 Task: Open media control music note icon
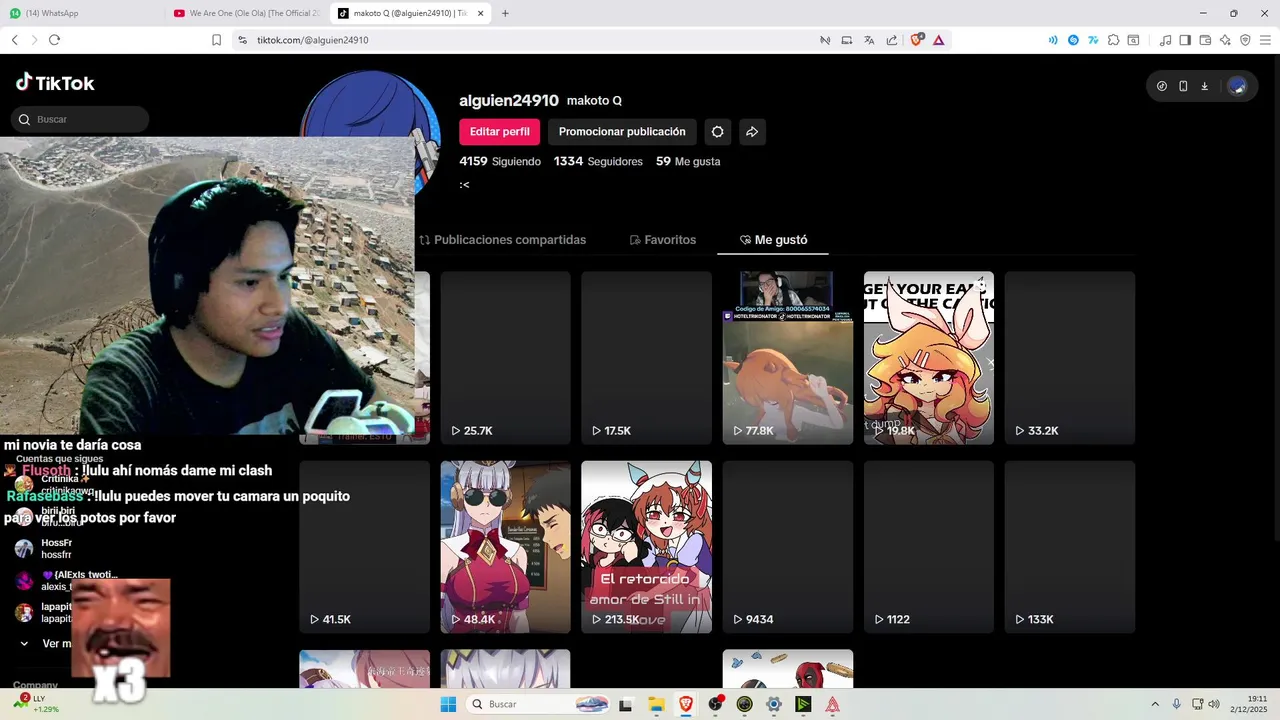point(1165,40)
